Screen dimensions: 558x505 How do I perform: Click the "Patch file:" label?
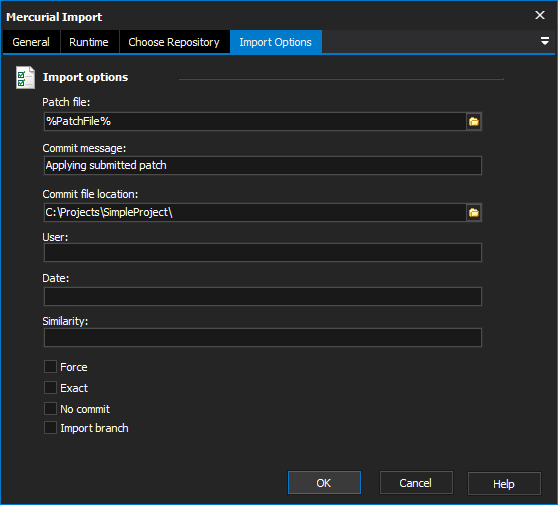pos(66,102)
